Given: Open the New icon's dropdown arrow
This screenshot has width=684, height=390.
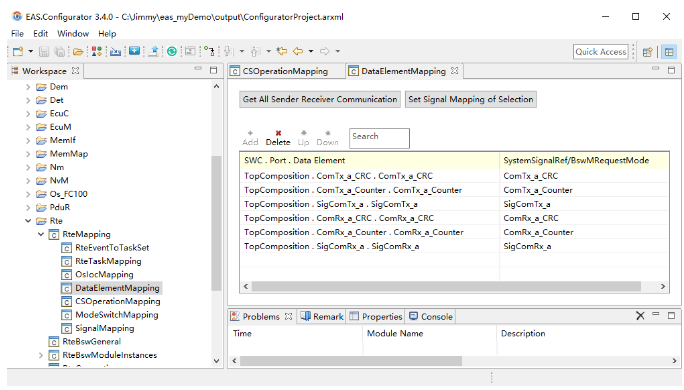Looking at the screenshot, I should [x=31, y=51].
